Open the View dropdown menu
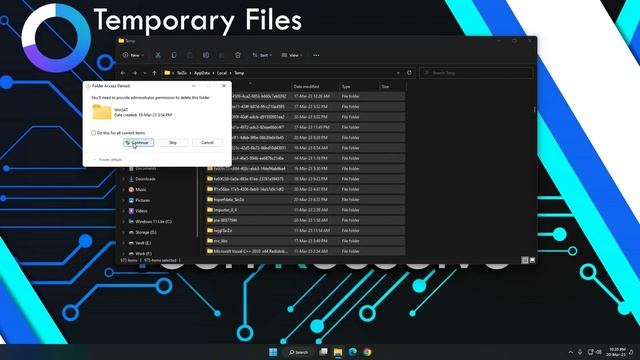 [292, 55]
